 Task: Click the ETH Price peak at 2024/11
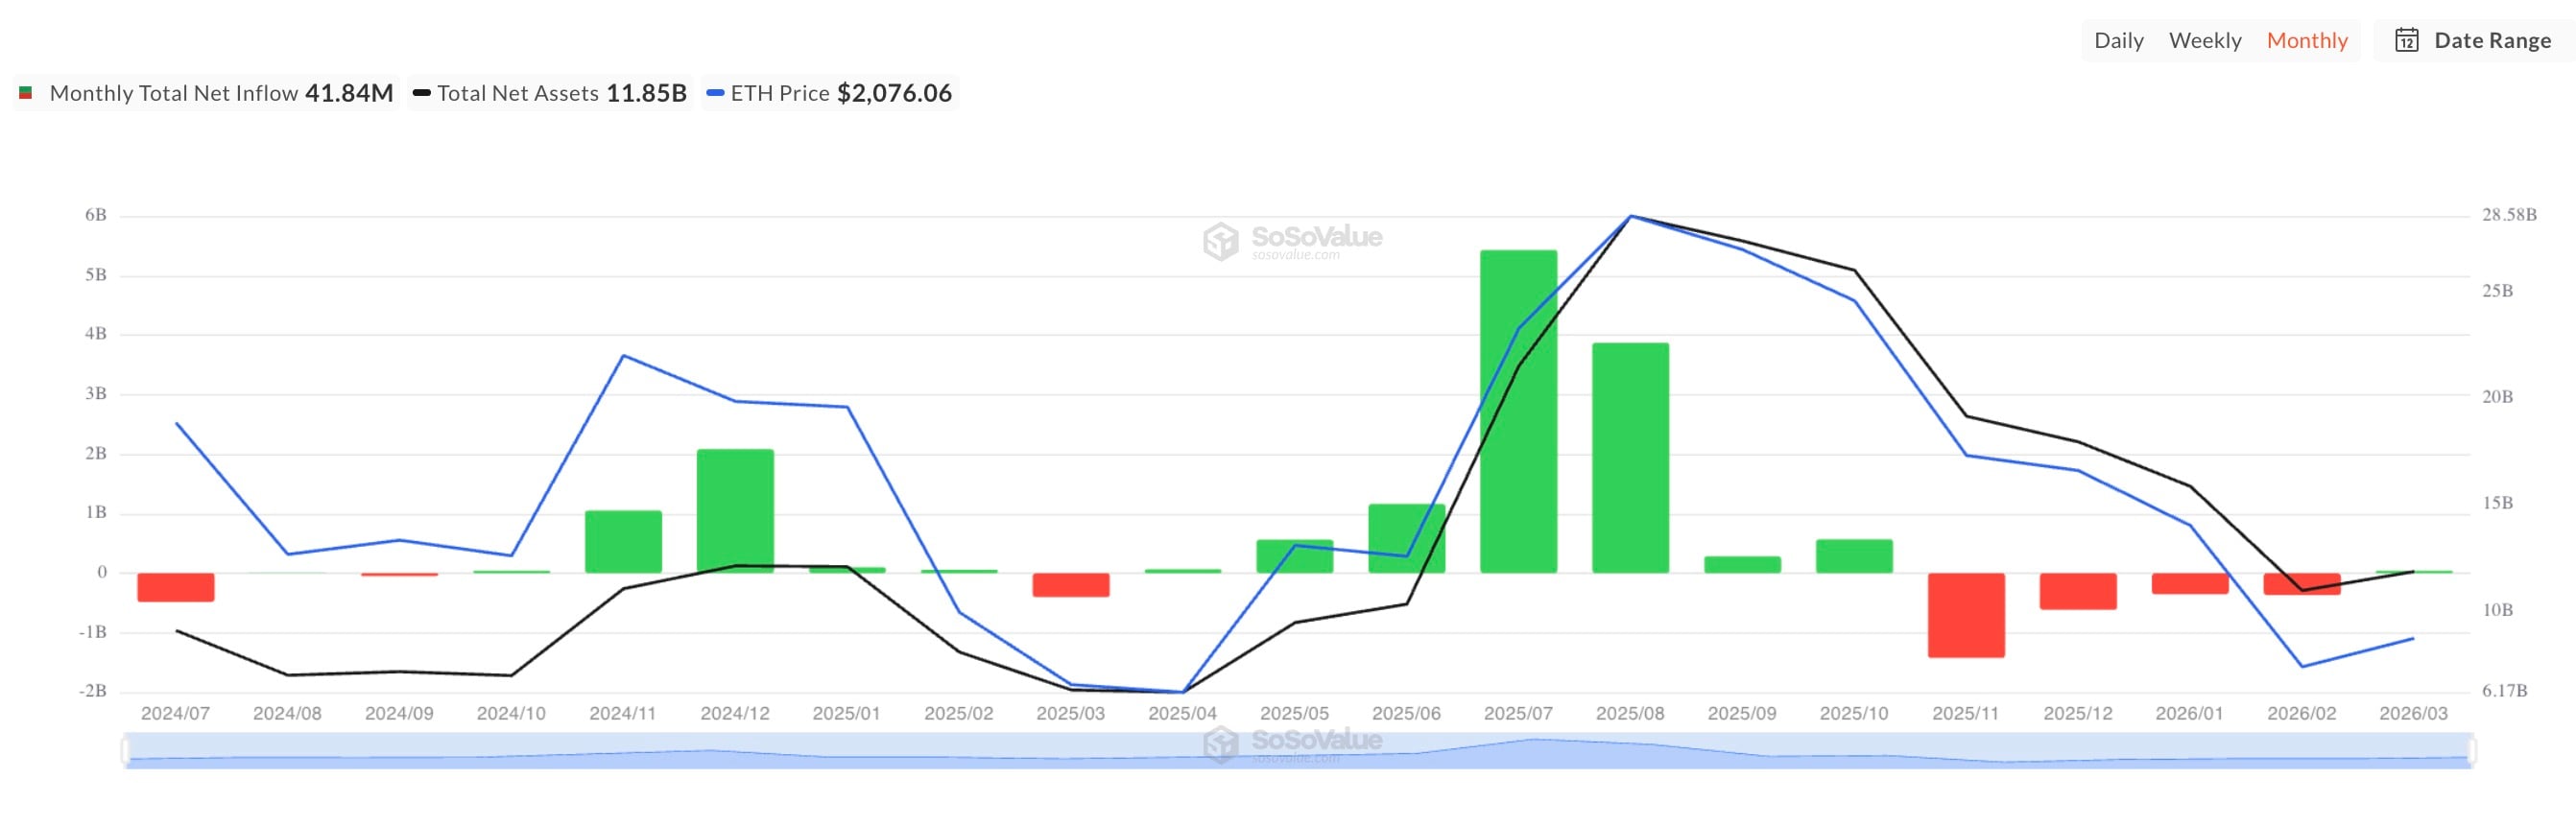pos(623,356)
